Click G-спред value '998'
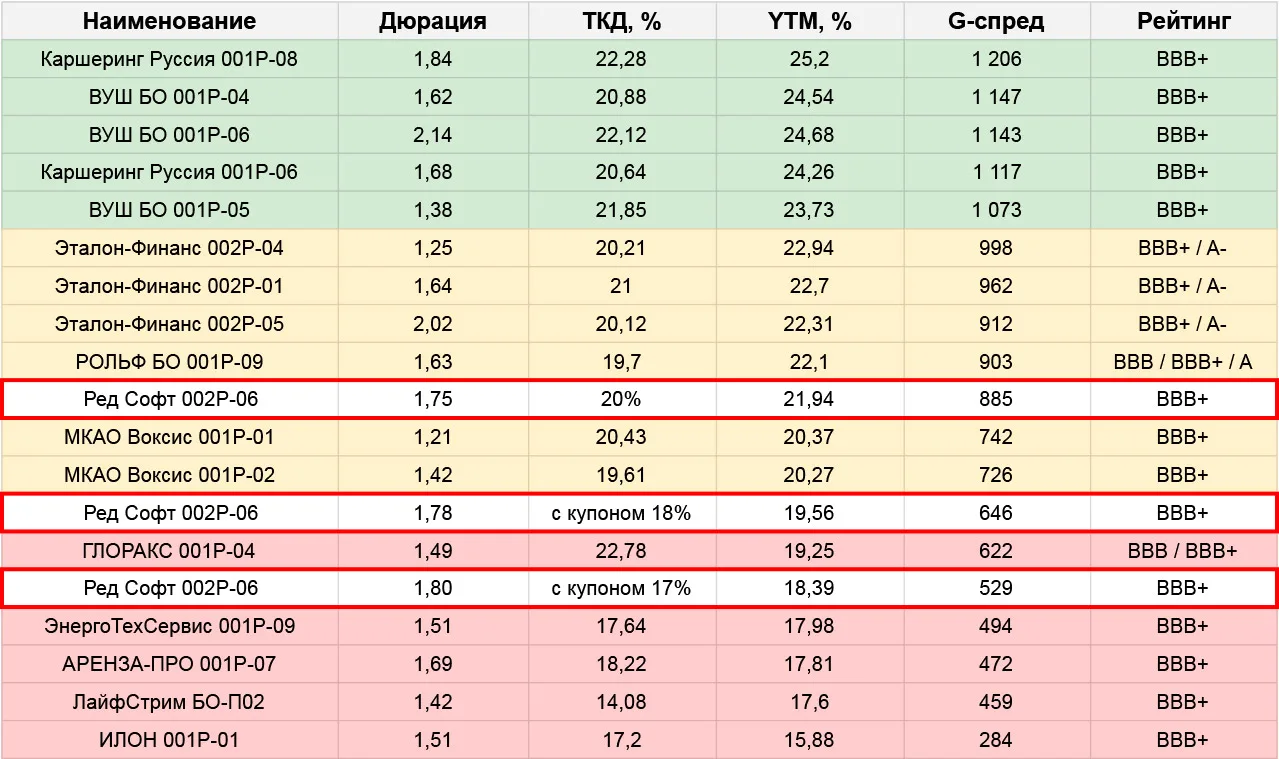 (997, 248)
